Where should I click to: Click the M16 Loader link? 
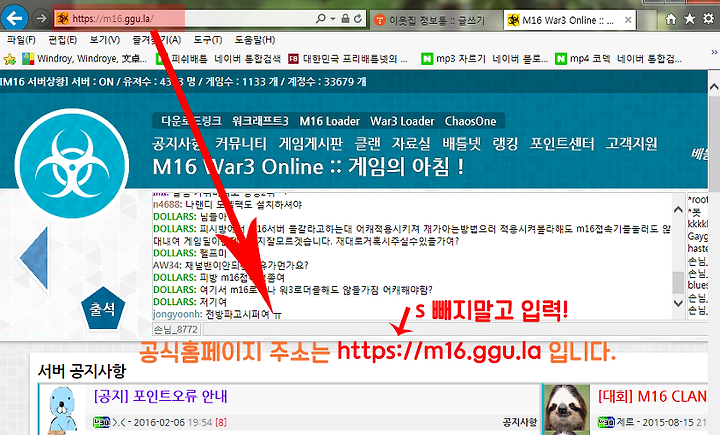click(x=330, y=121)
